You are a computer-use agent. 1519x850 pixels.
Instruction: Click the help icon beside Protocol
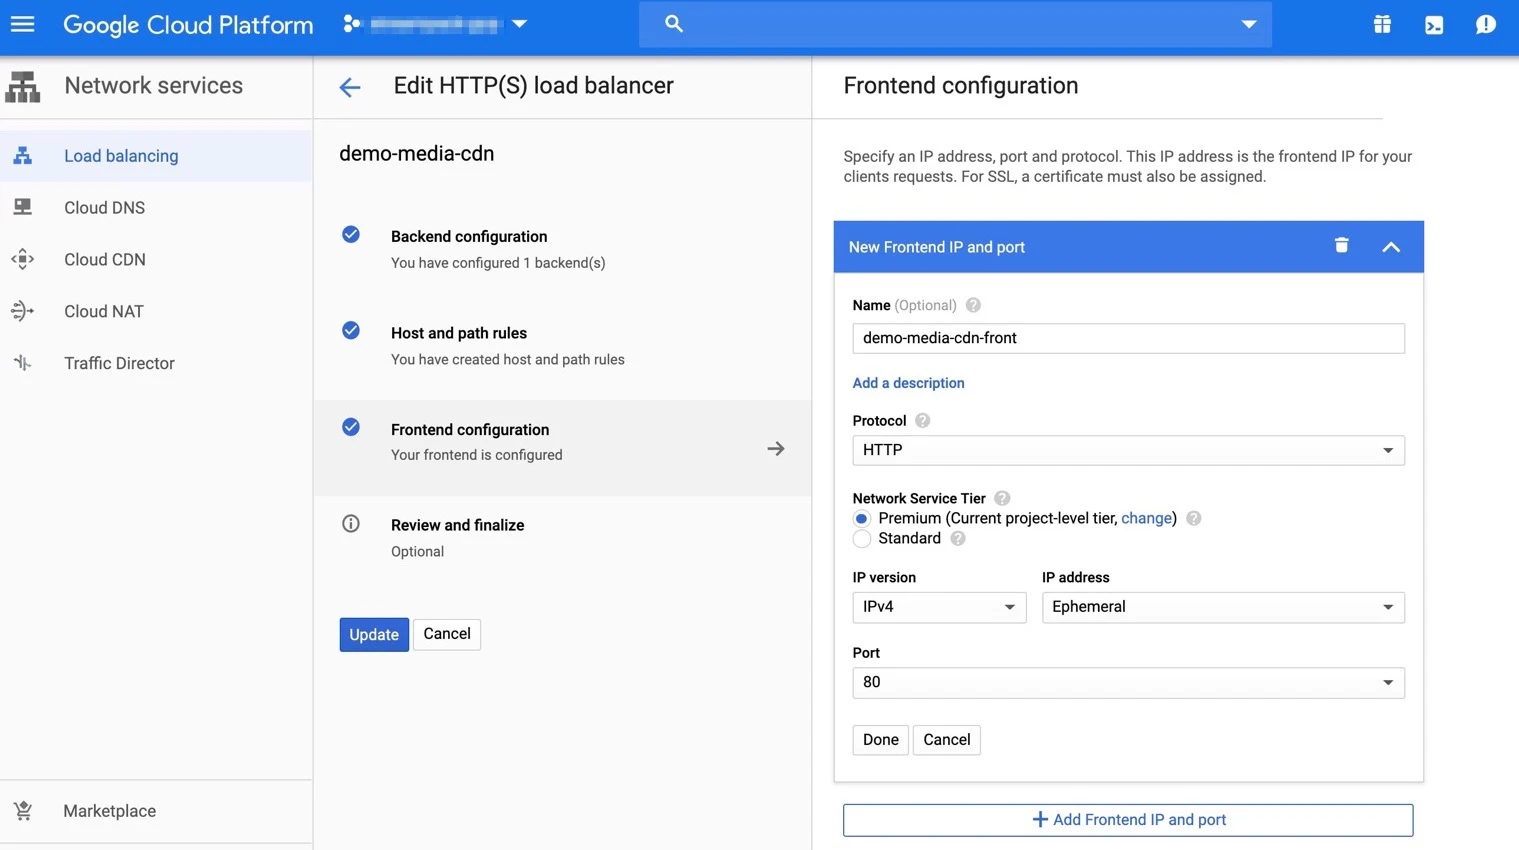923,421
